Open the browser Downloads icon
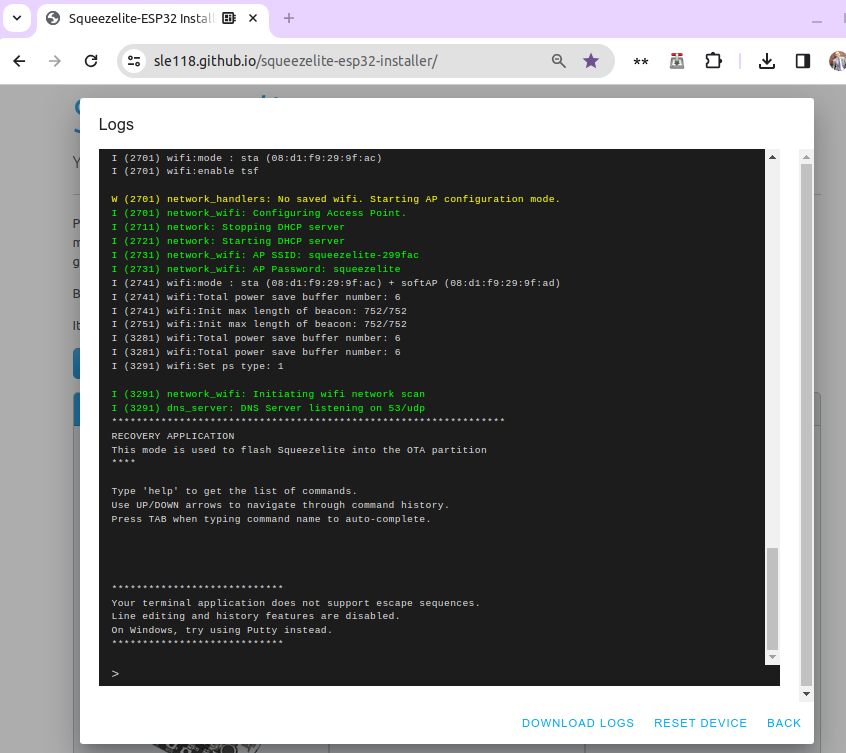Viewport: 846px width, 753px height. pyautogui.click(x=767, y=61)
